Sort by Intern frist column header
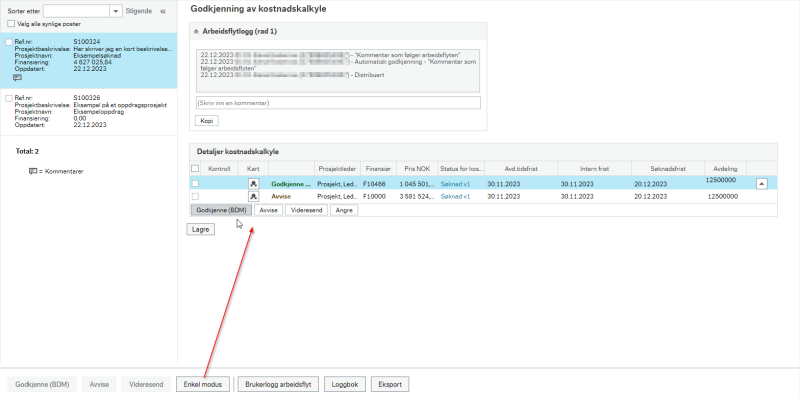 tap(594, 168)
